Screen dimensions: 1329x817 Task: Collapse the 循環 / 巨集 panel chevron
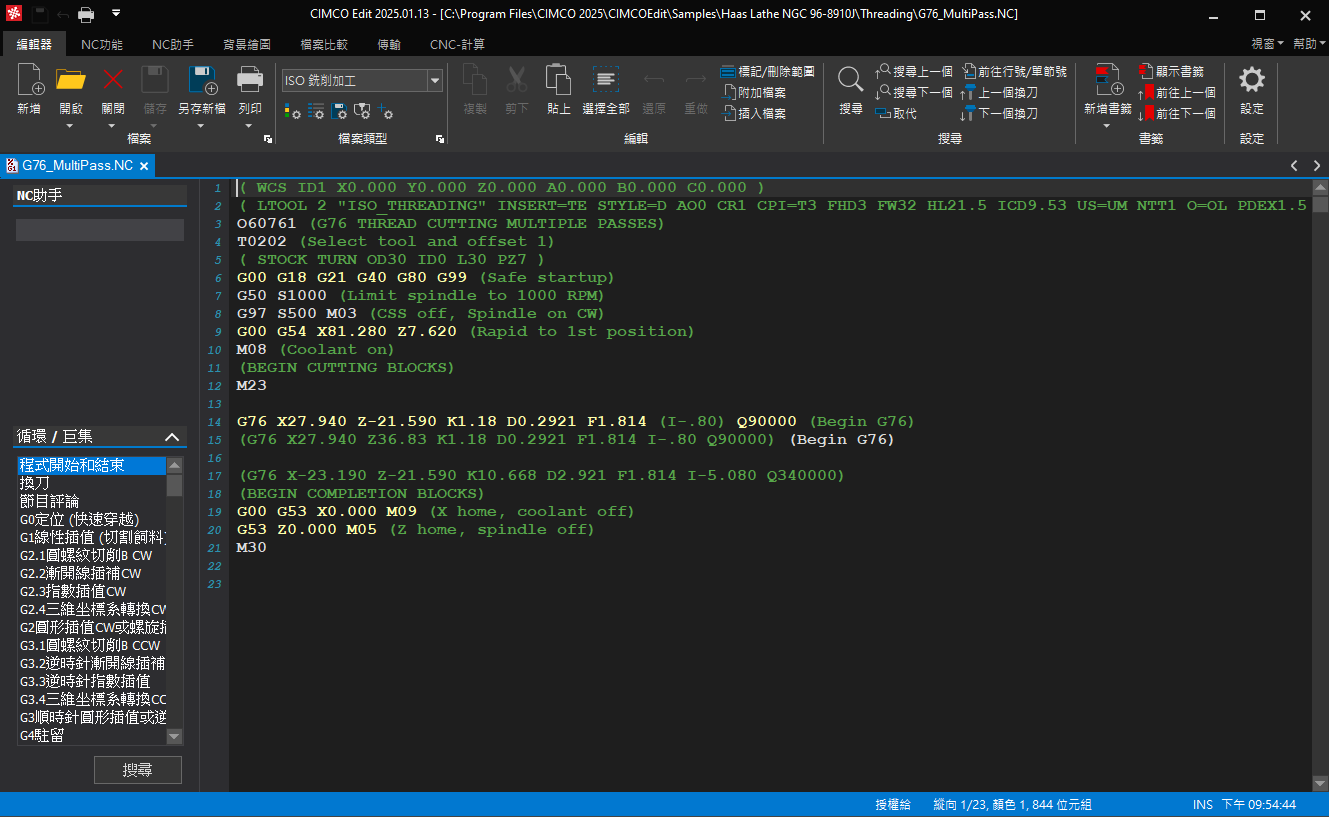click(x=172, y=437)
